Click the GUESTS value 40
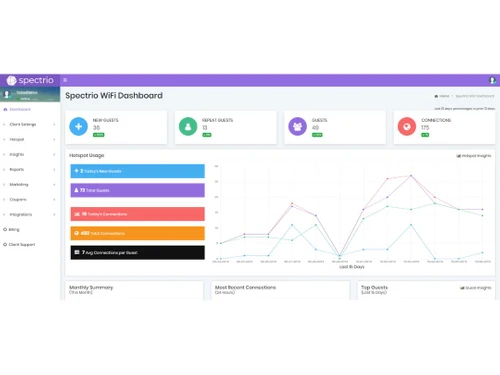This screenshot has height=375, width=500. click(315, 128)
